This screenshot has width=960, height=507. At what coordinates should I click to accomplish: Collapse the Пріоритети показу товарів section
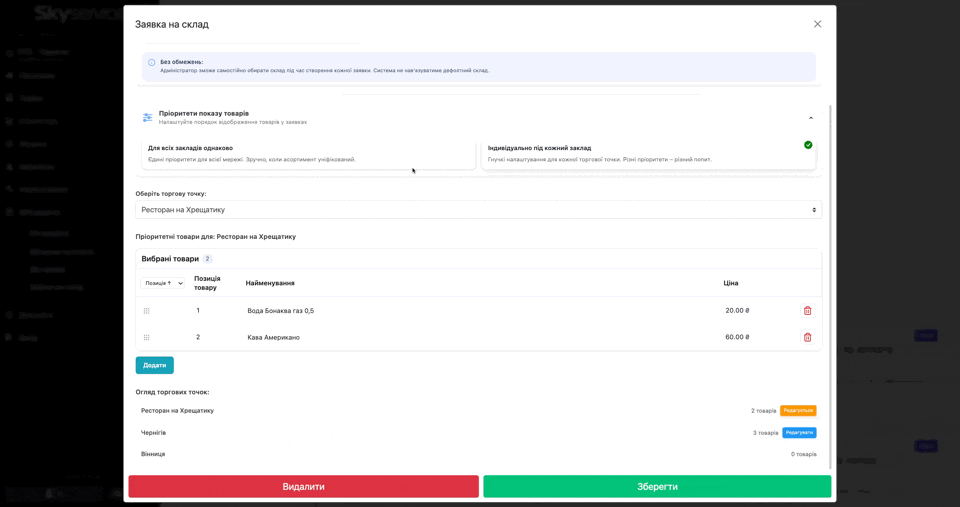click(x=811, y=118)
